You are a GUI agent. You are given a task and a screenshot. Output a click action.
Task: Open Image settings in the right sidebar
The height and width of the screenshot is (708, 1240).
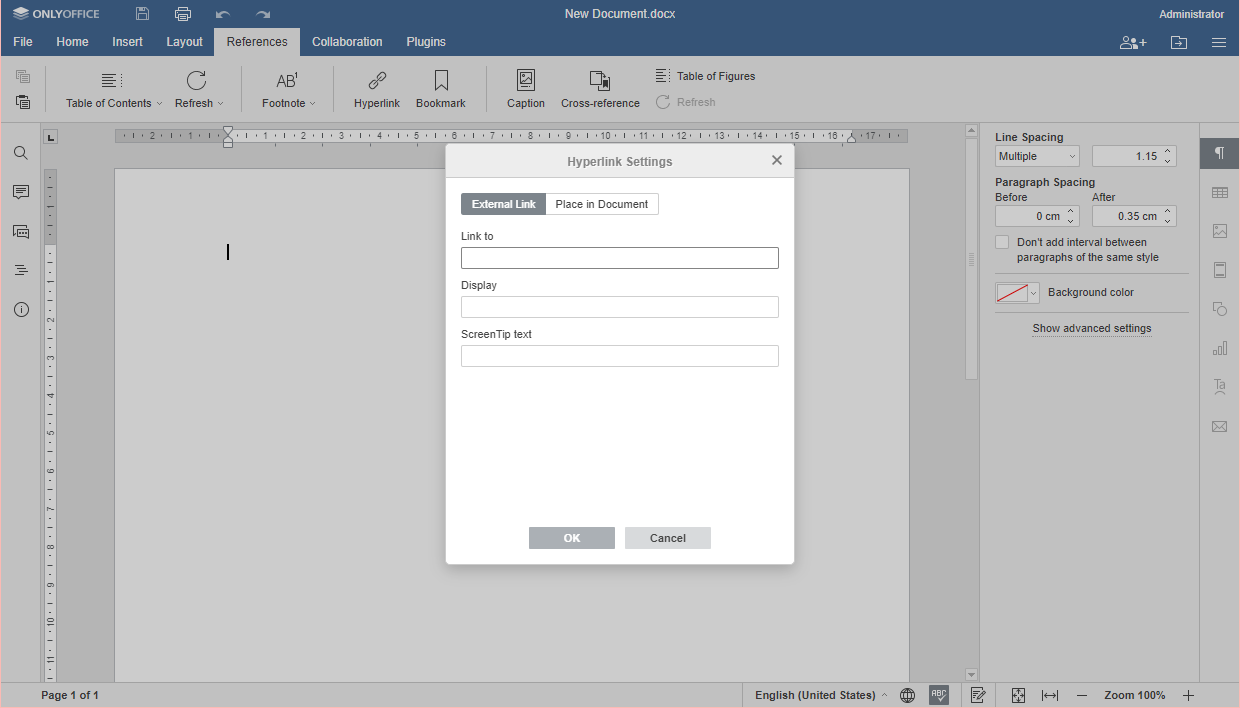pyautogui.click(x=1219, y=231)
